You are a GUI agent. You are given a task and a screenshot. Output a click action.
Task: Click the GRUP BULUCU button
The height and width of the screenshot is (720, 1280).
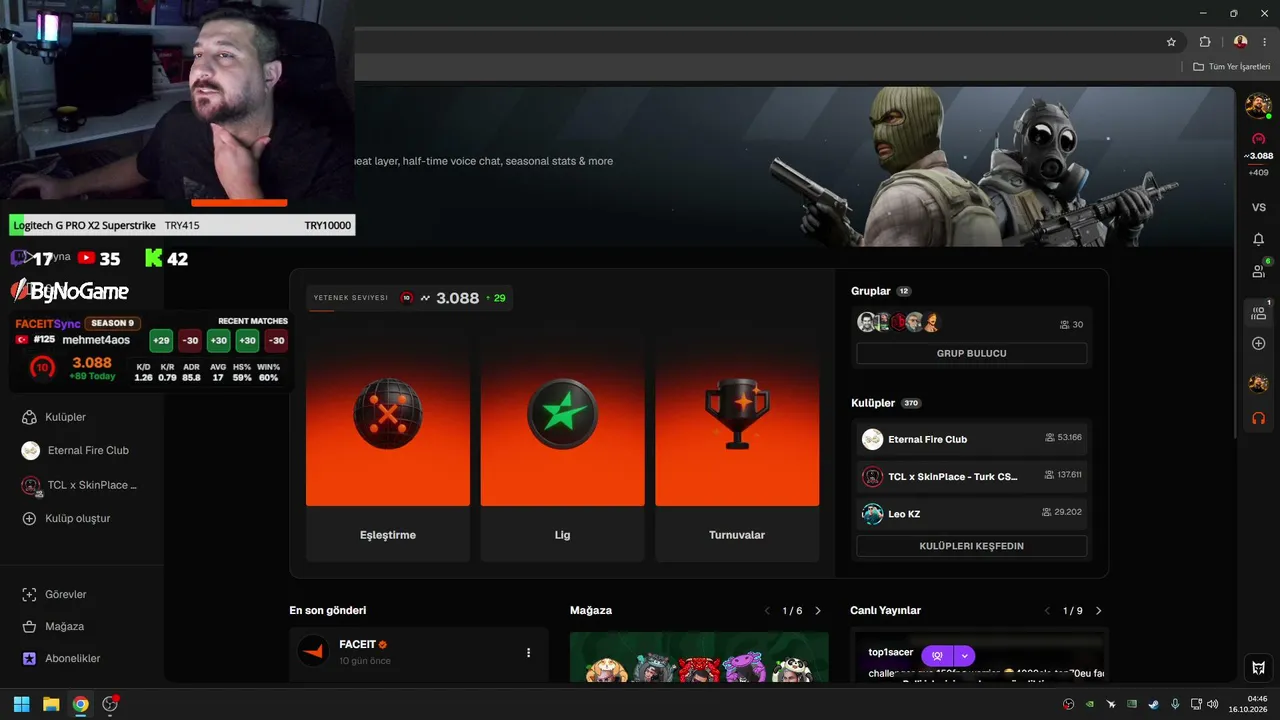click(971, 353)
